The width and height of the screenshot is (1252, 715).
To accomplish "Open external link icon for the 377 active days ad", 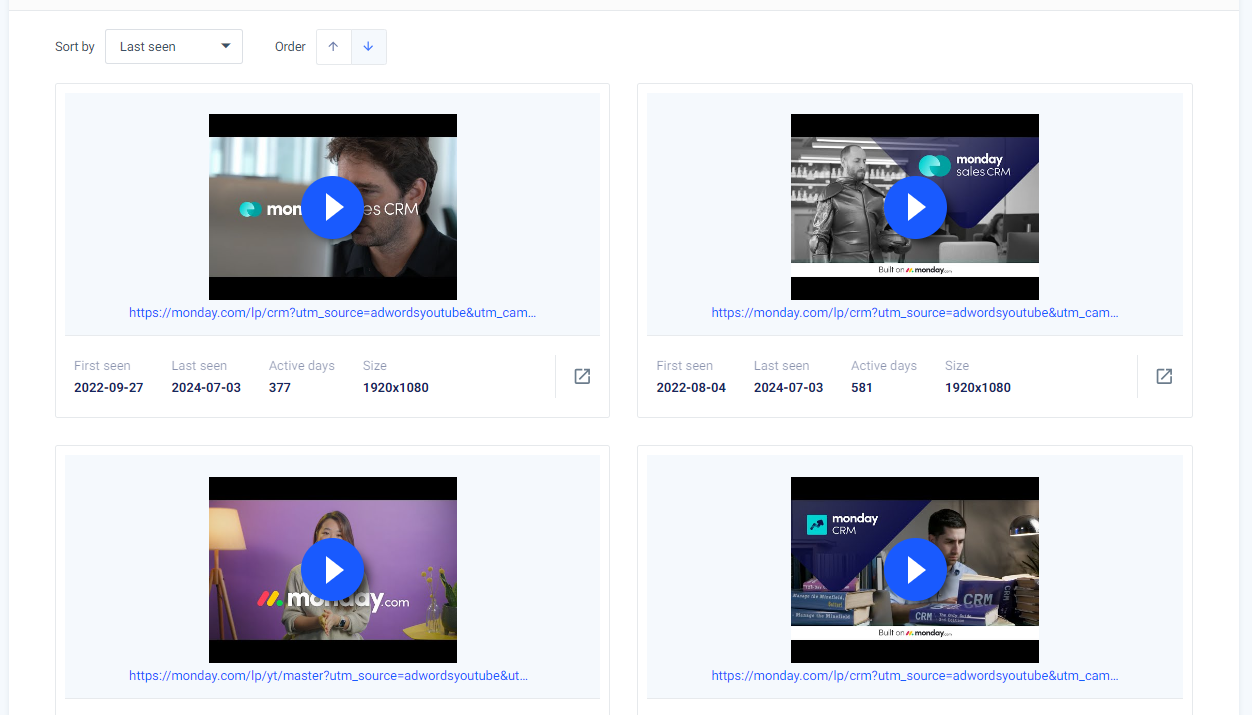I will pyautogui.click(x=582, y=376).
